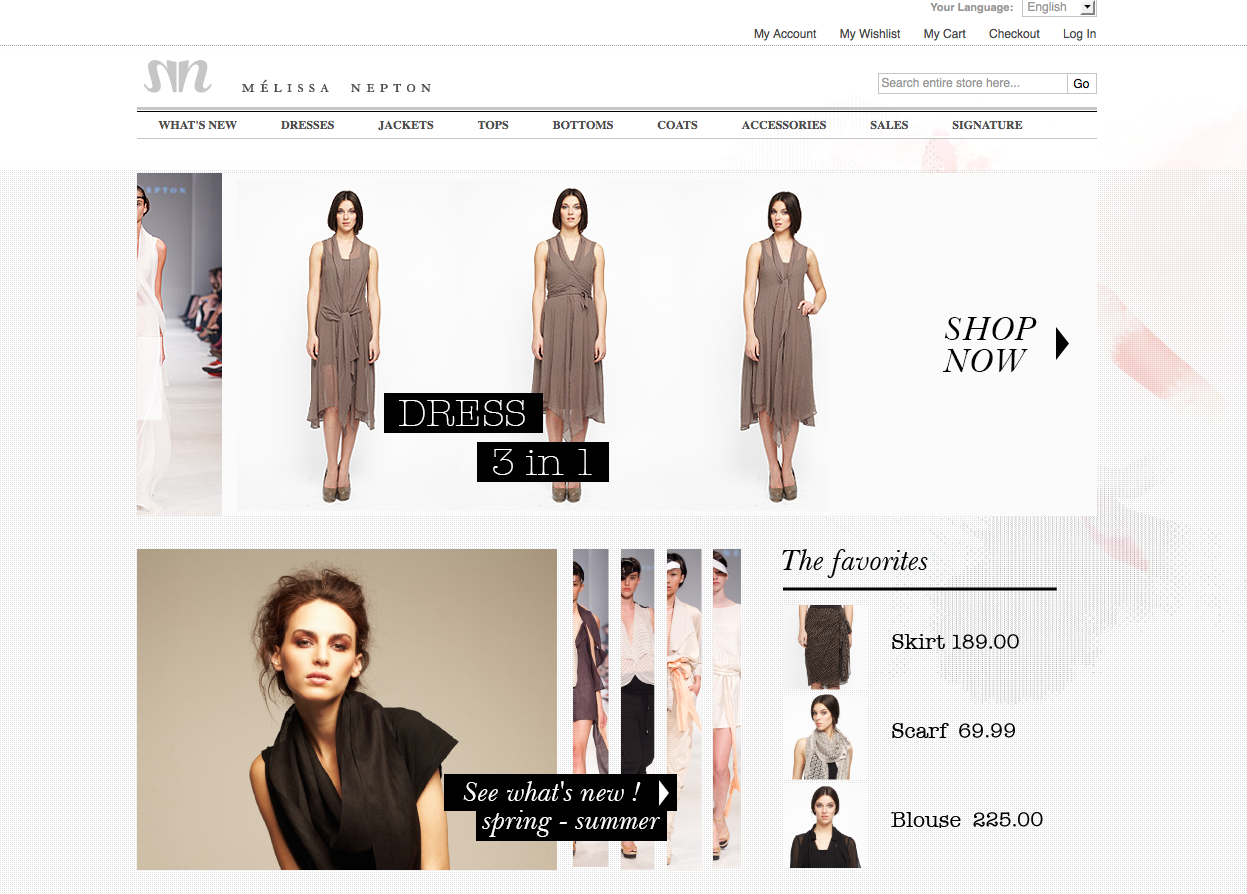This screenshot has height=894, width=1247.
Task: Navigate to the Jackets section
Action: [406, 125]
